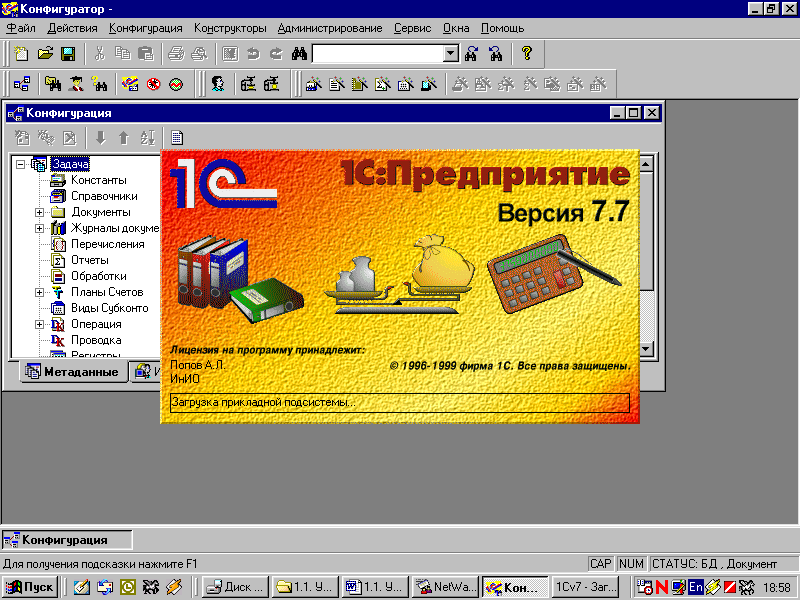Expand the Планы Счетов tree node
The image size is (800, 600).
click(39, 292)
